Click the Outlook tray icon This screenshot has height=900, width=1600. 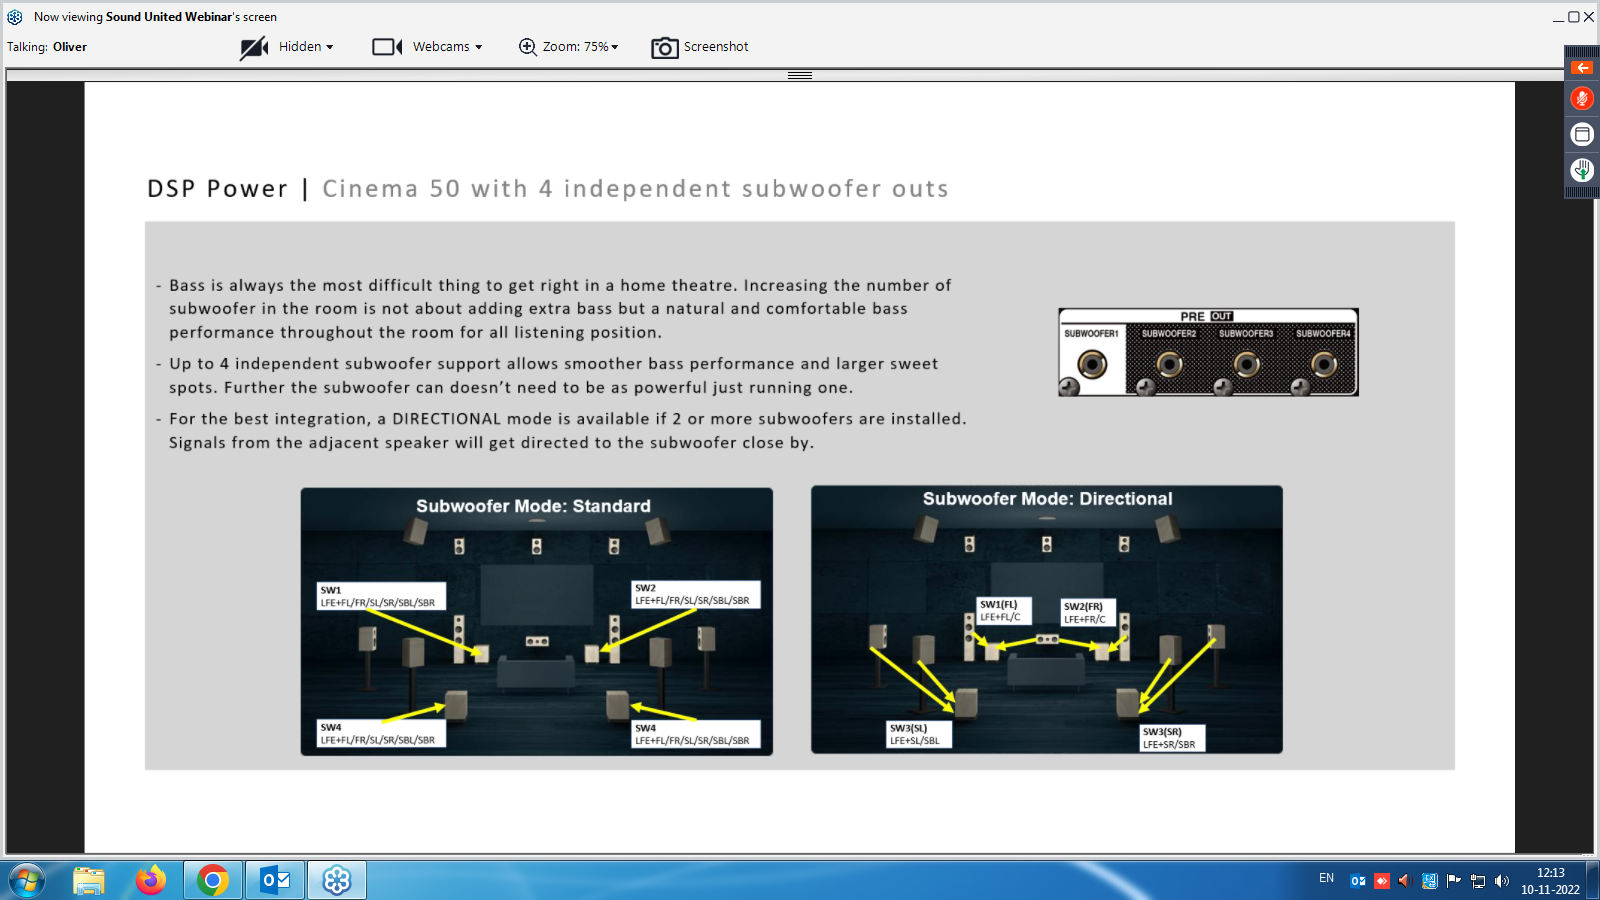pos(1358,881)
